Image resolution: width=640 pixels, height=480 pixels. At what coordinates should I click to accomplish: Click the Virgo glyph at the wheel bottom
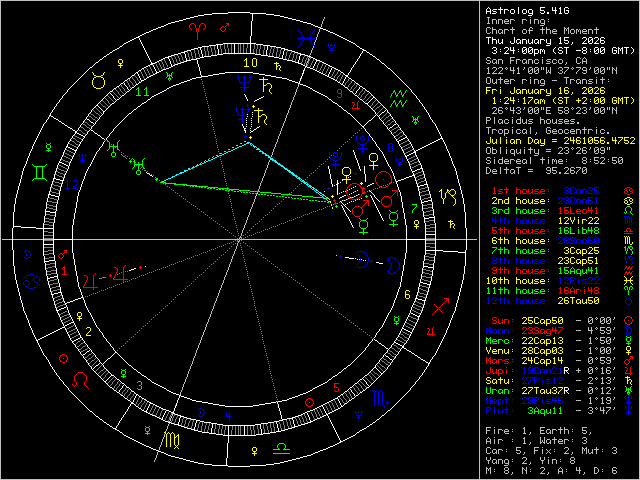174,438
